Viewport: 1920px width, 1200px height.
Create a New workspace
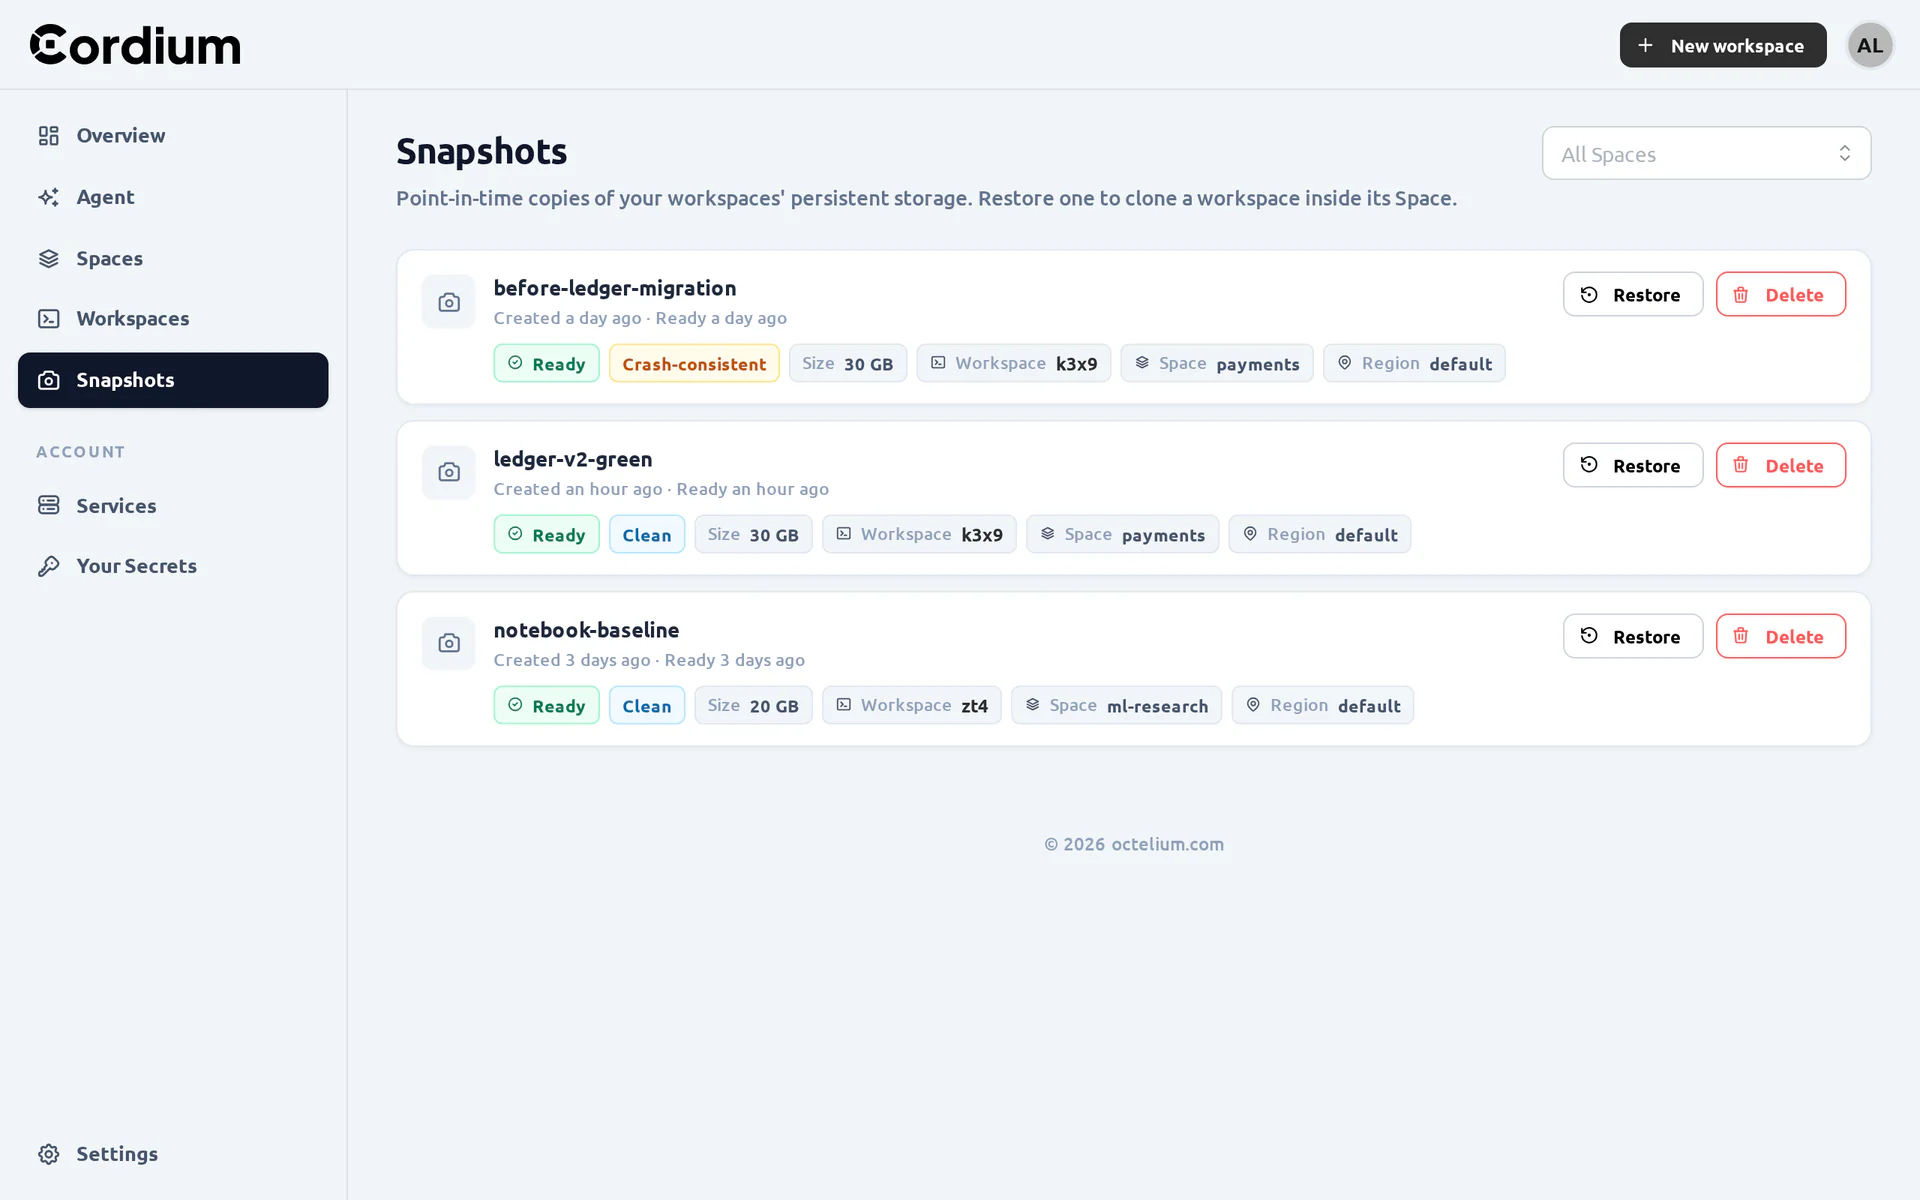pos(1723,45)
